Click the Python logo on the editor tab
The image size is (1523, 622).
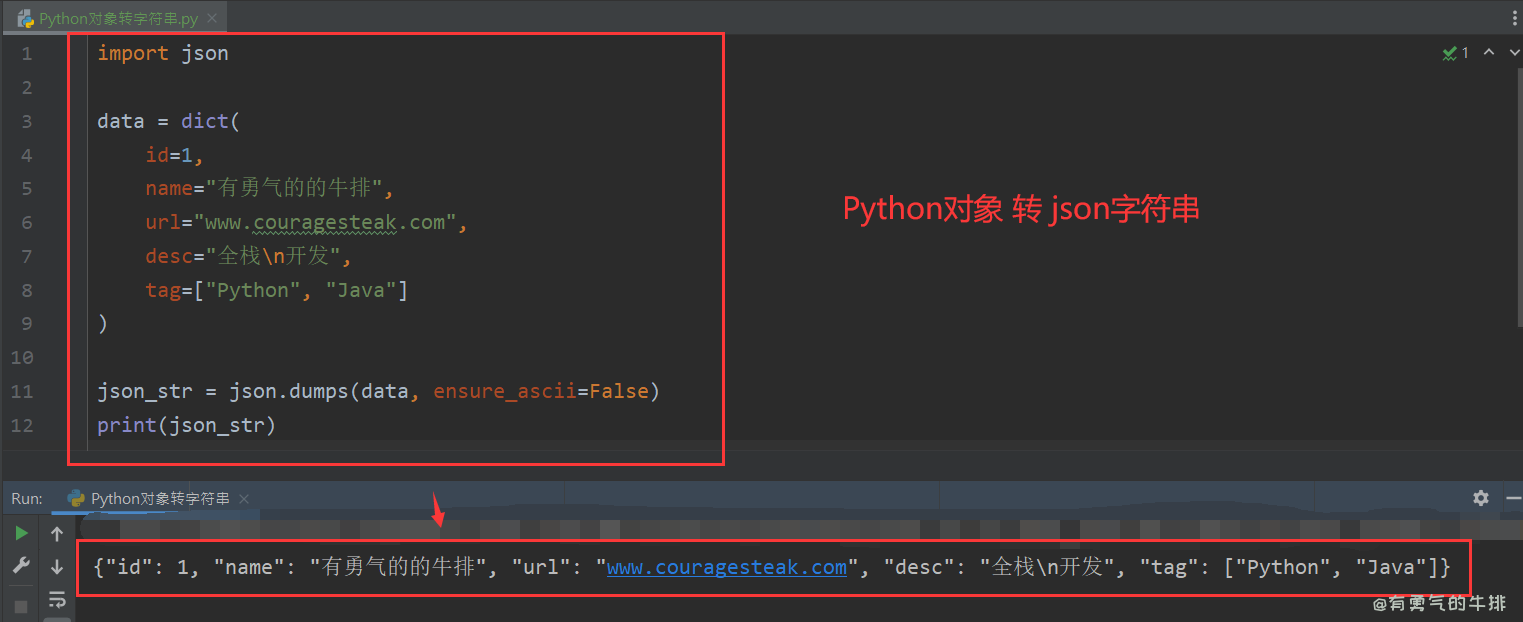[27, 17]
